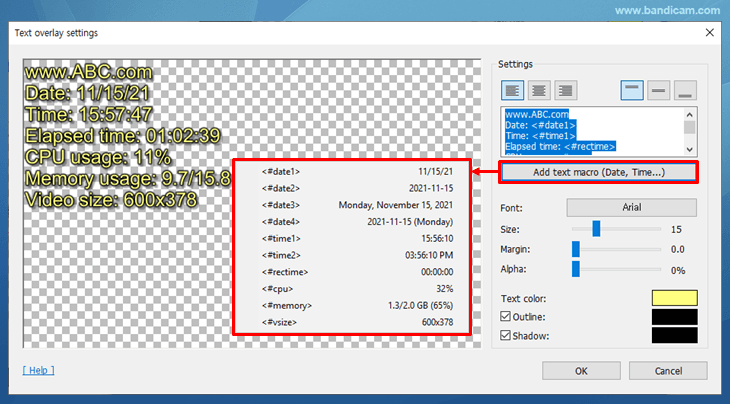Select left text alignment icon
This screenshot has width=730, height=404.
pyautogui.click(x=513, y=90)
